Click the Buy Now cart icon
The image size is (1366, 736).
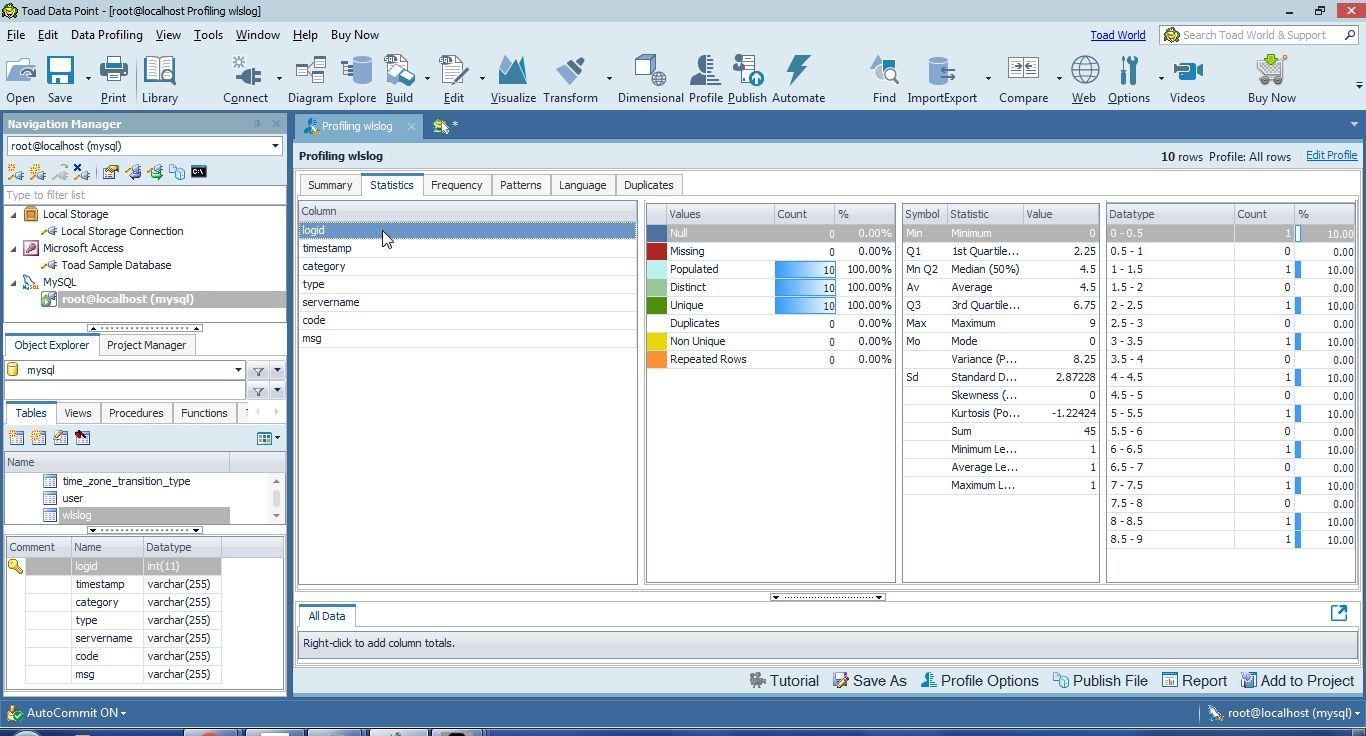click(1271, 79)
